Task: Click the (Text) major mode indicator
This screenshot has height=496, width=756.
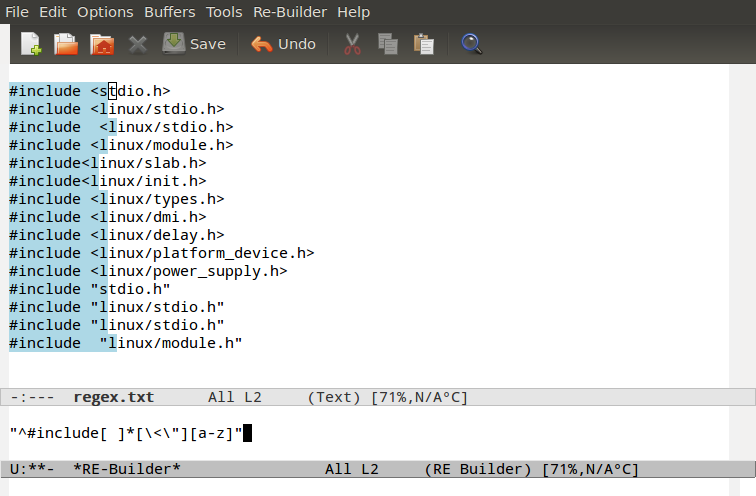Action: click(x=334, y=397)
